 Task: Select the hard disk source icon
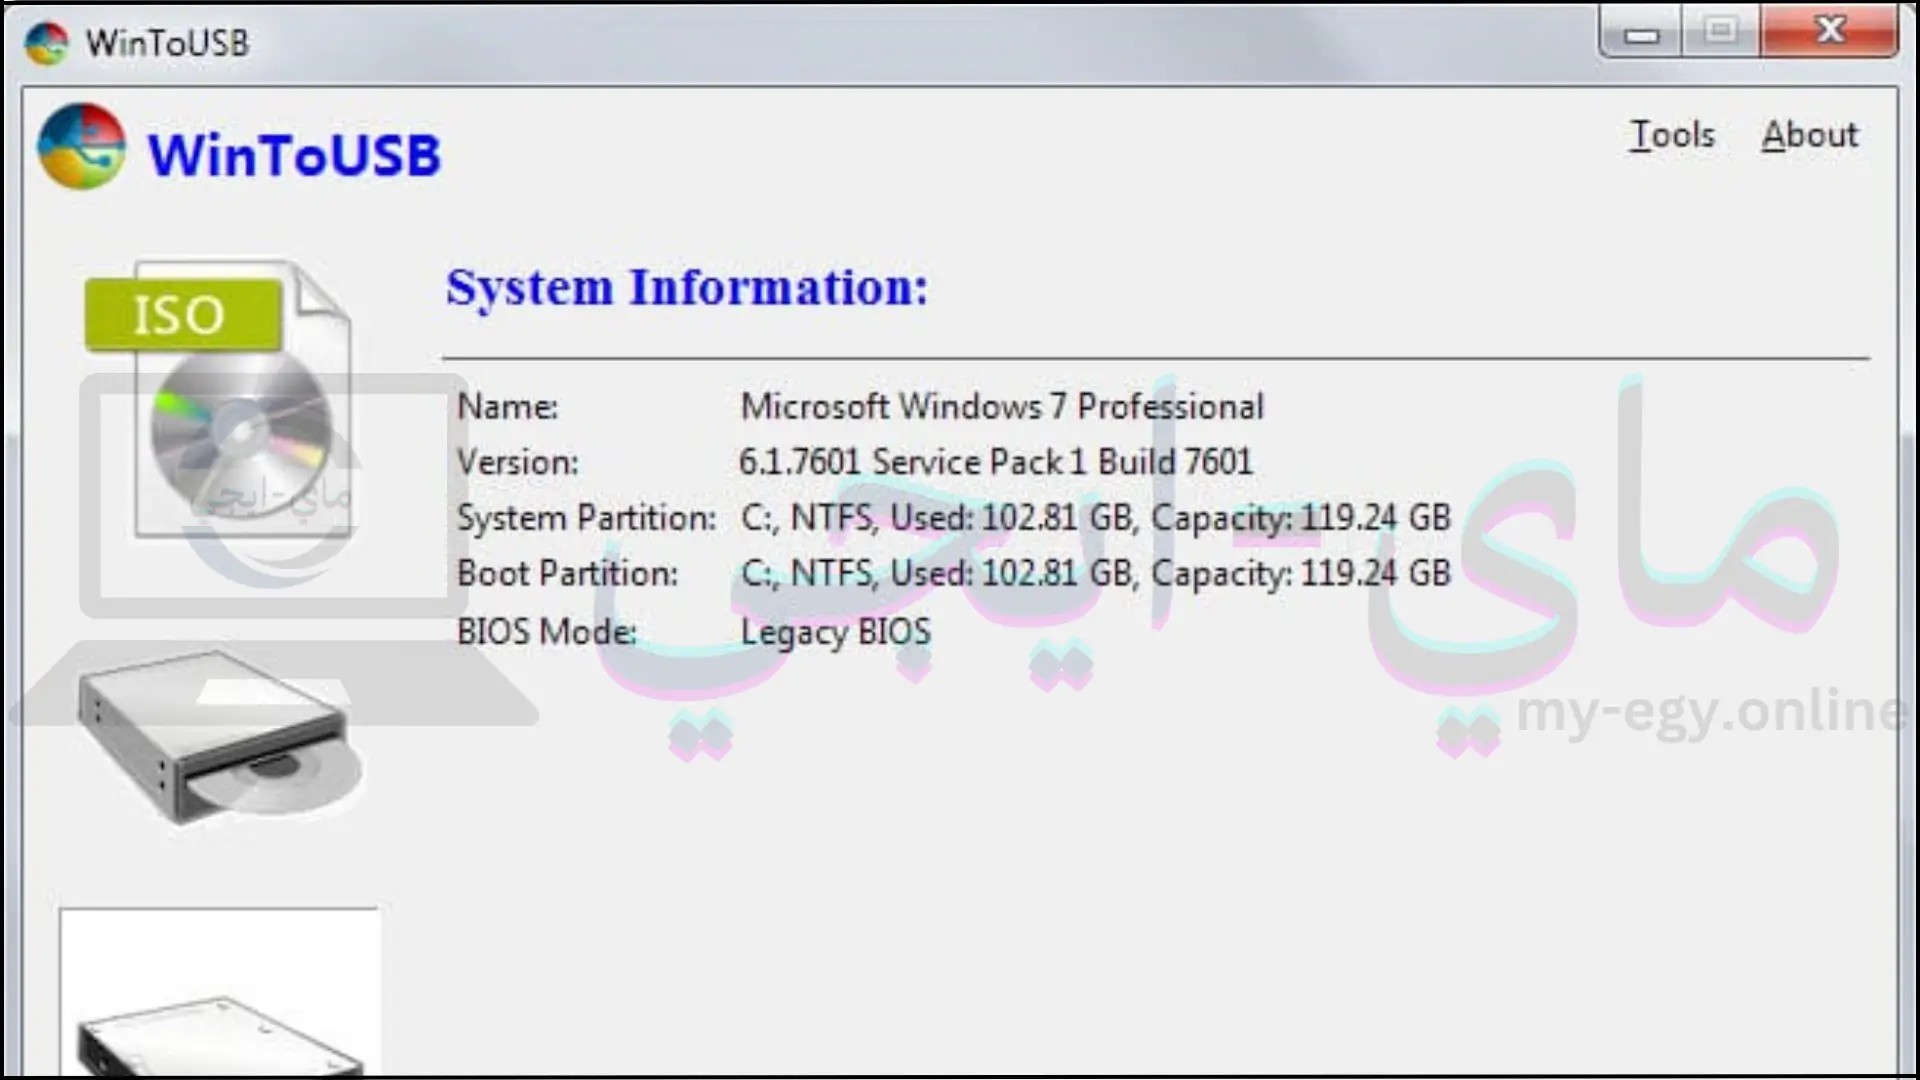pos(220,992)
